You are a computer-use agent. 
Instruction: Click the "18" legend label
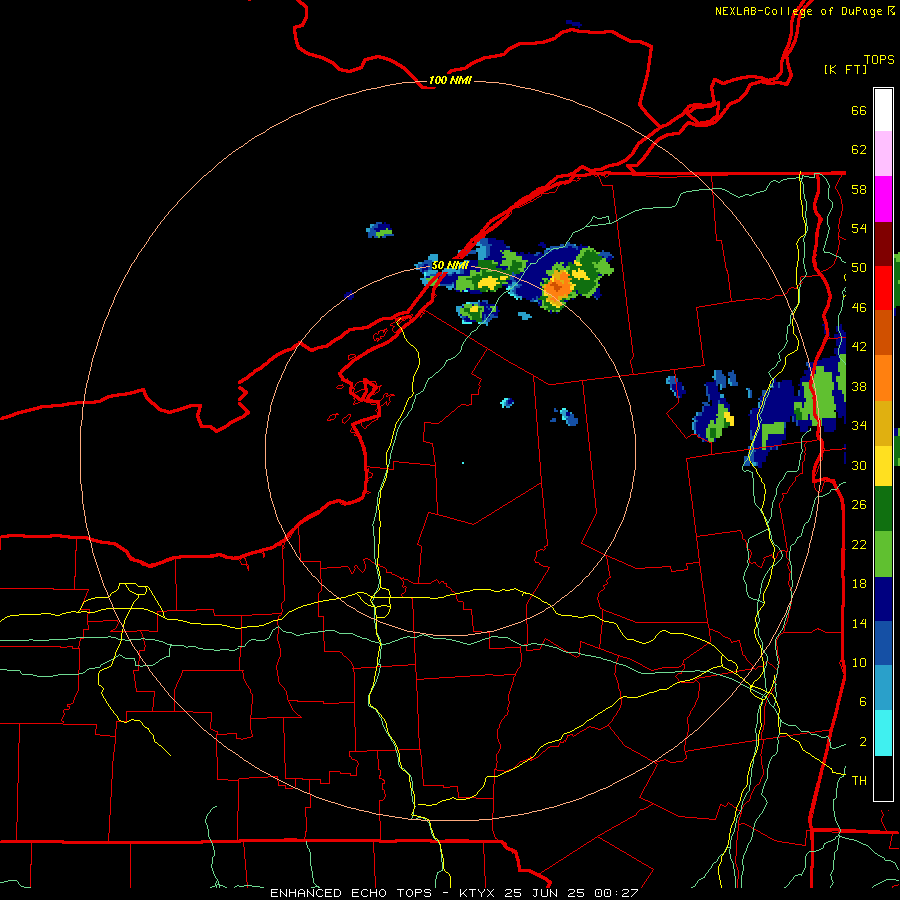click(859, 584)
